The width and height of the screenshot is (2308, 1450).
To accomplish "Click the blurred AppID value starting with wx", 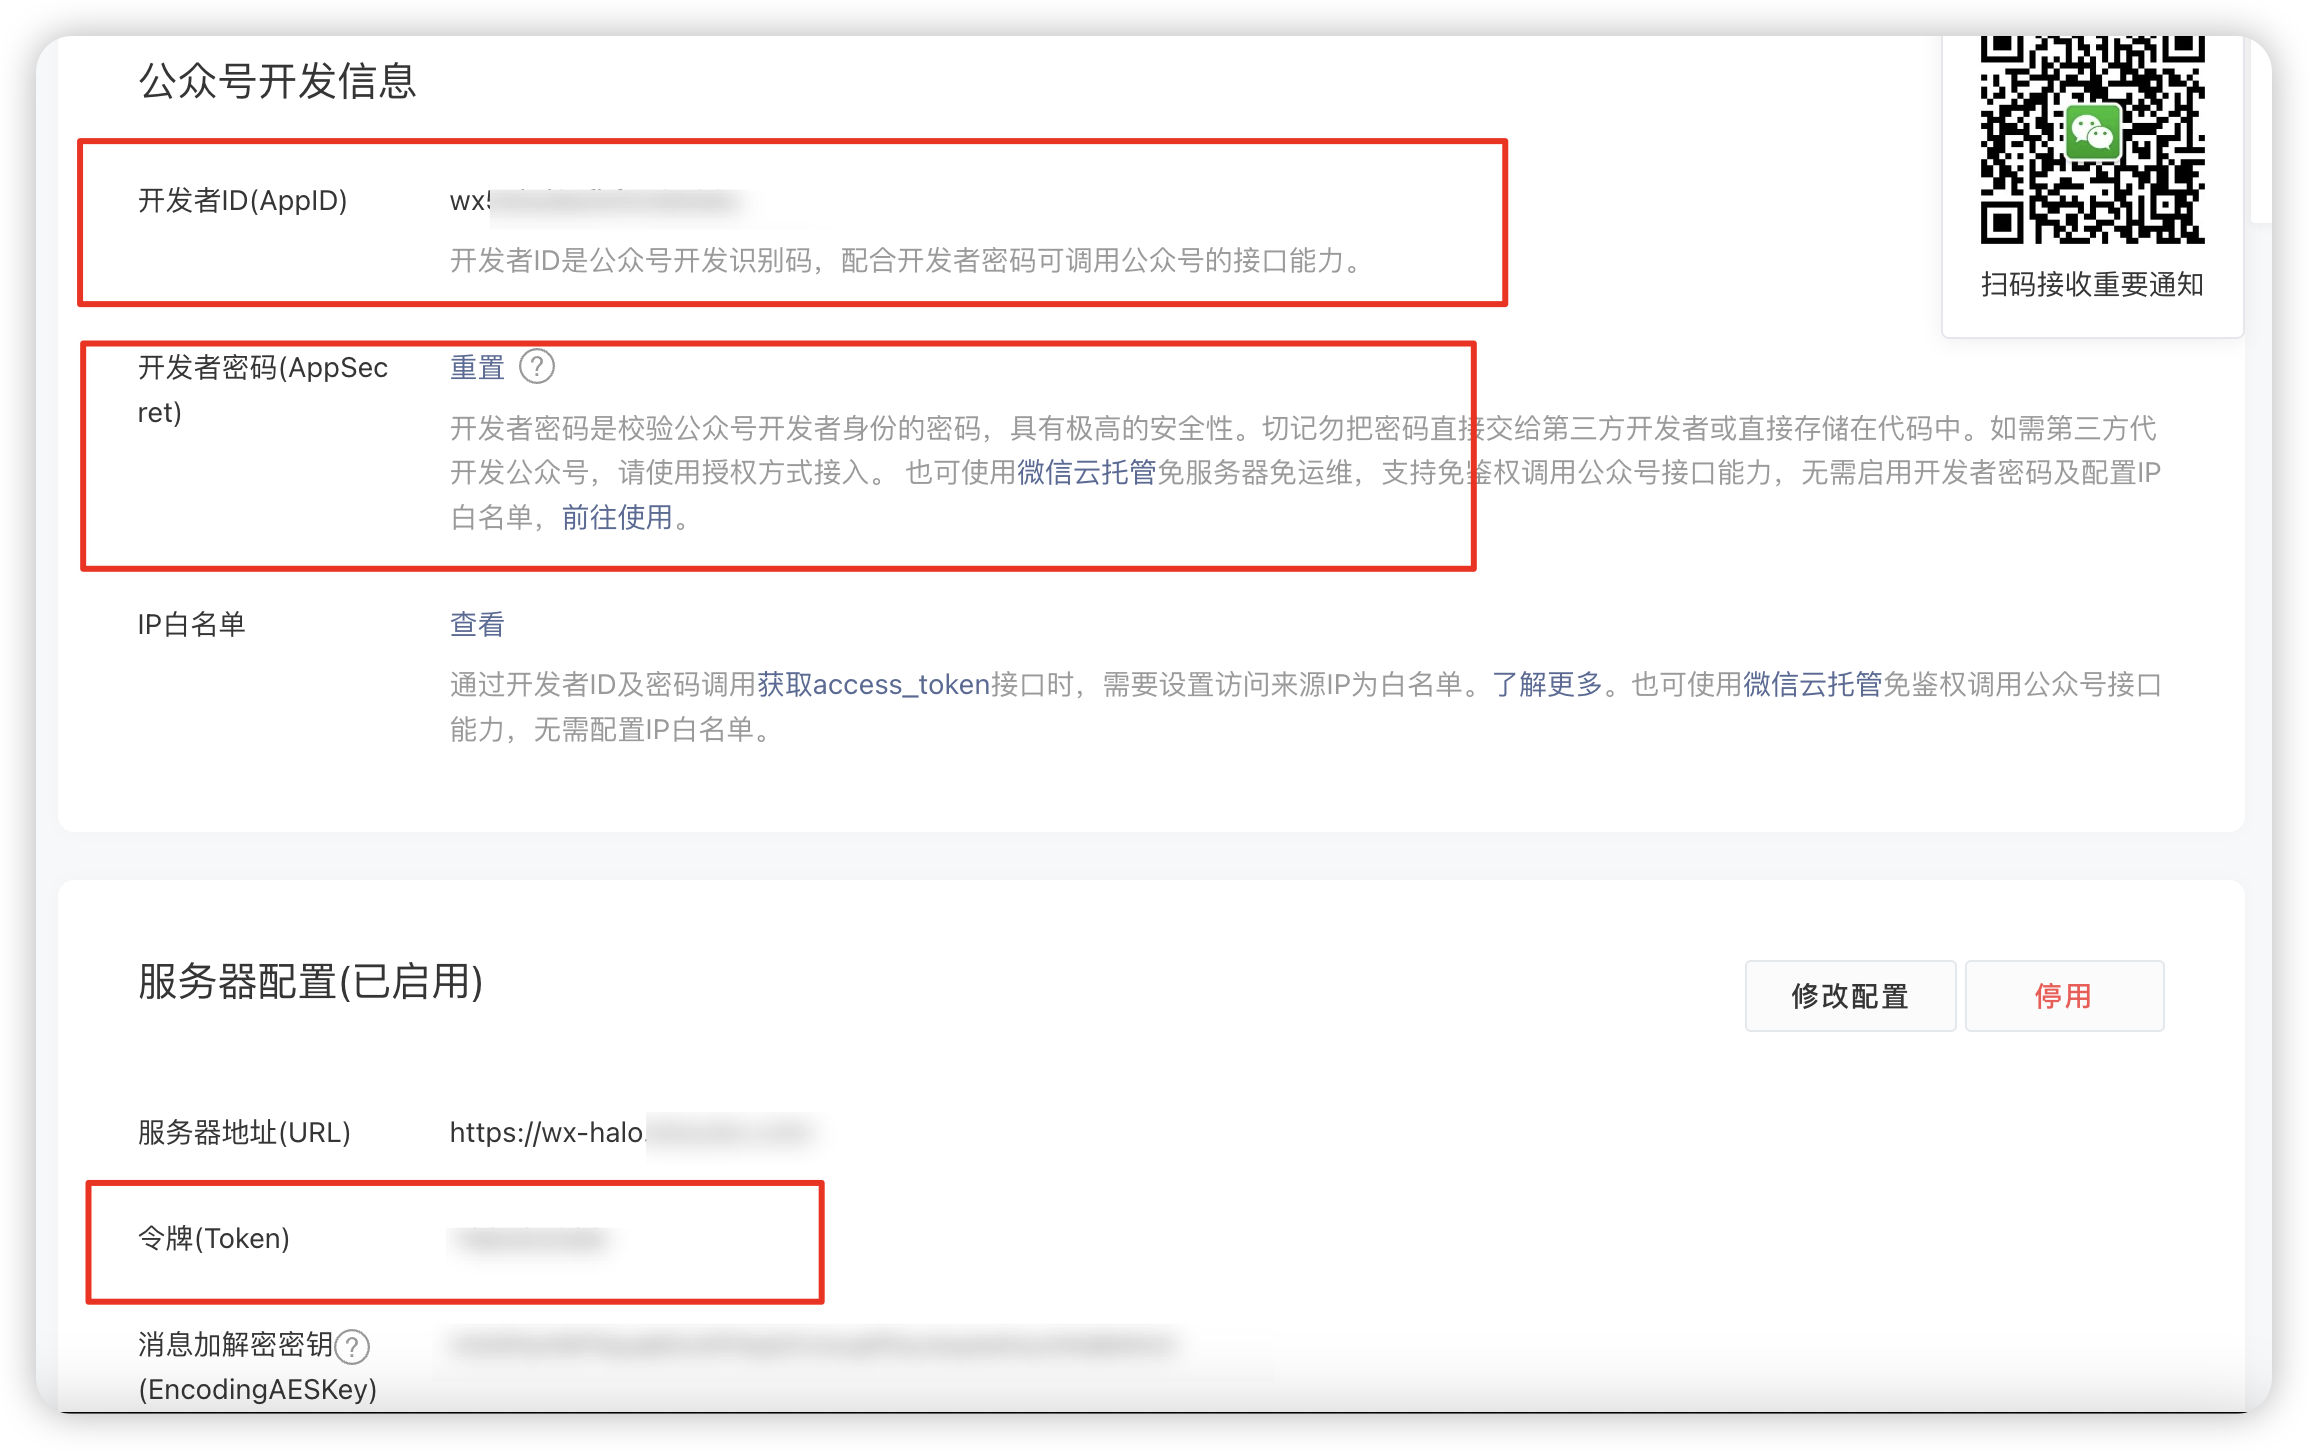I will [x=597, y=201].
